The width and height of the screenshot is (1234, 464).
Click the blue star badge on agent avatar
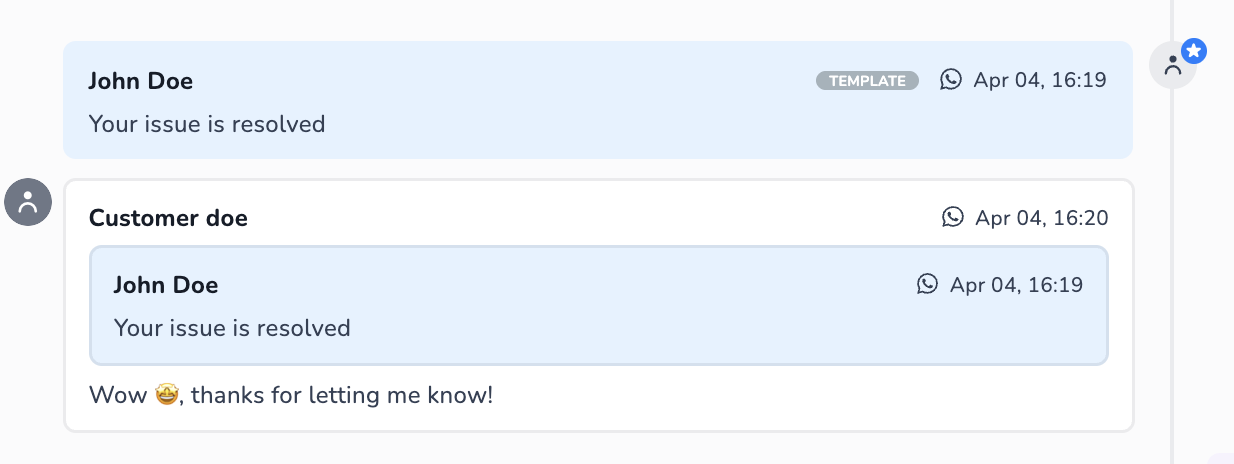(1193, 51)
